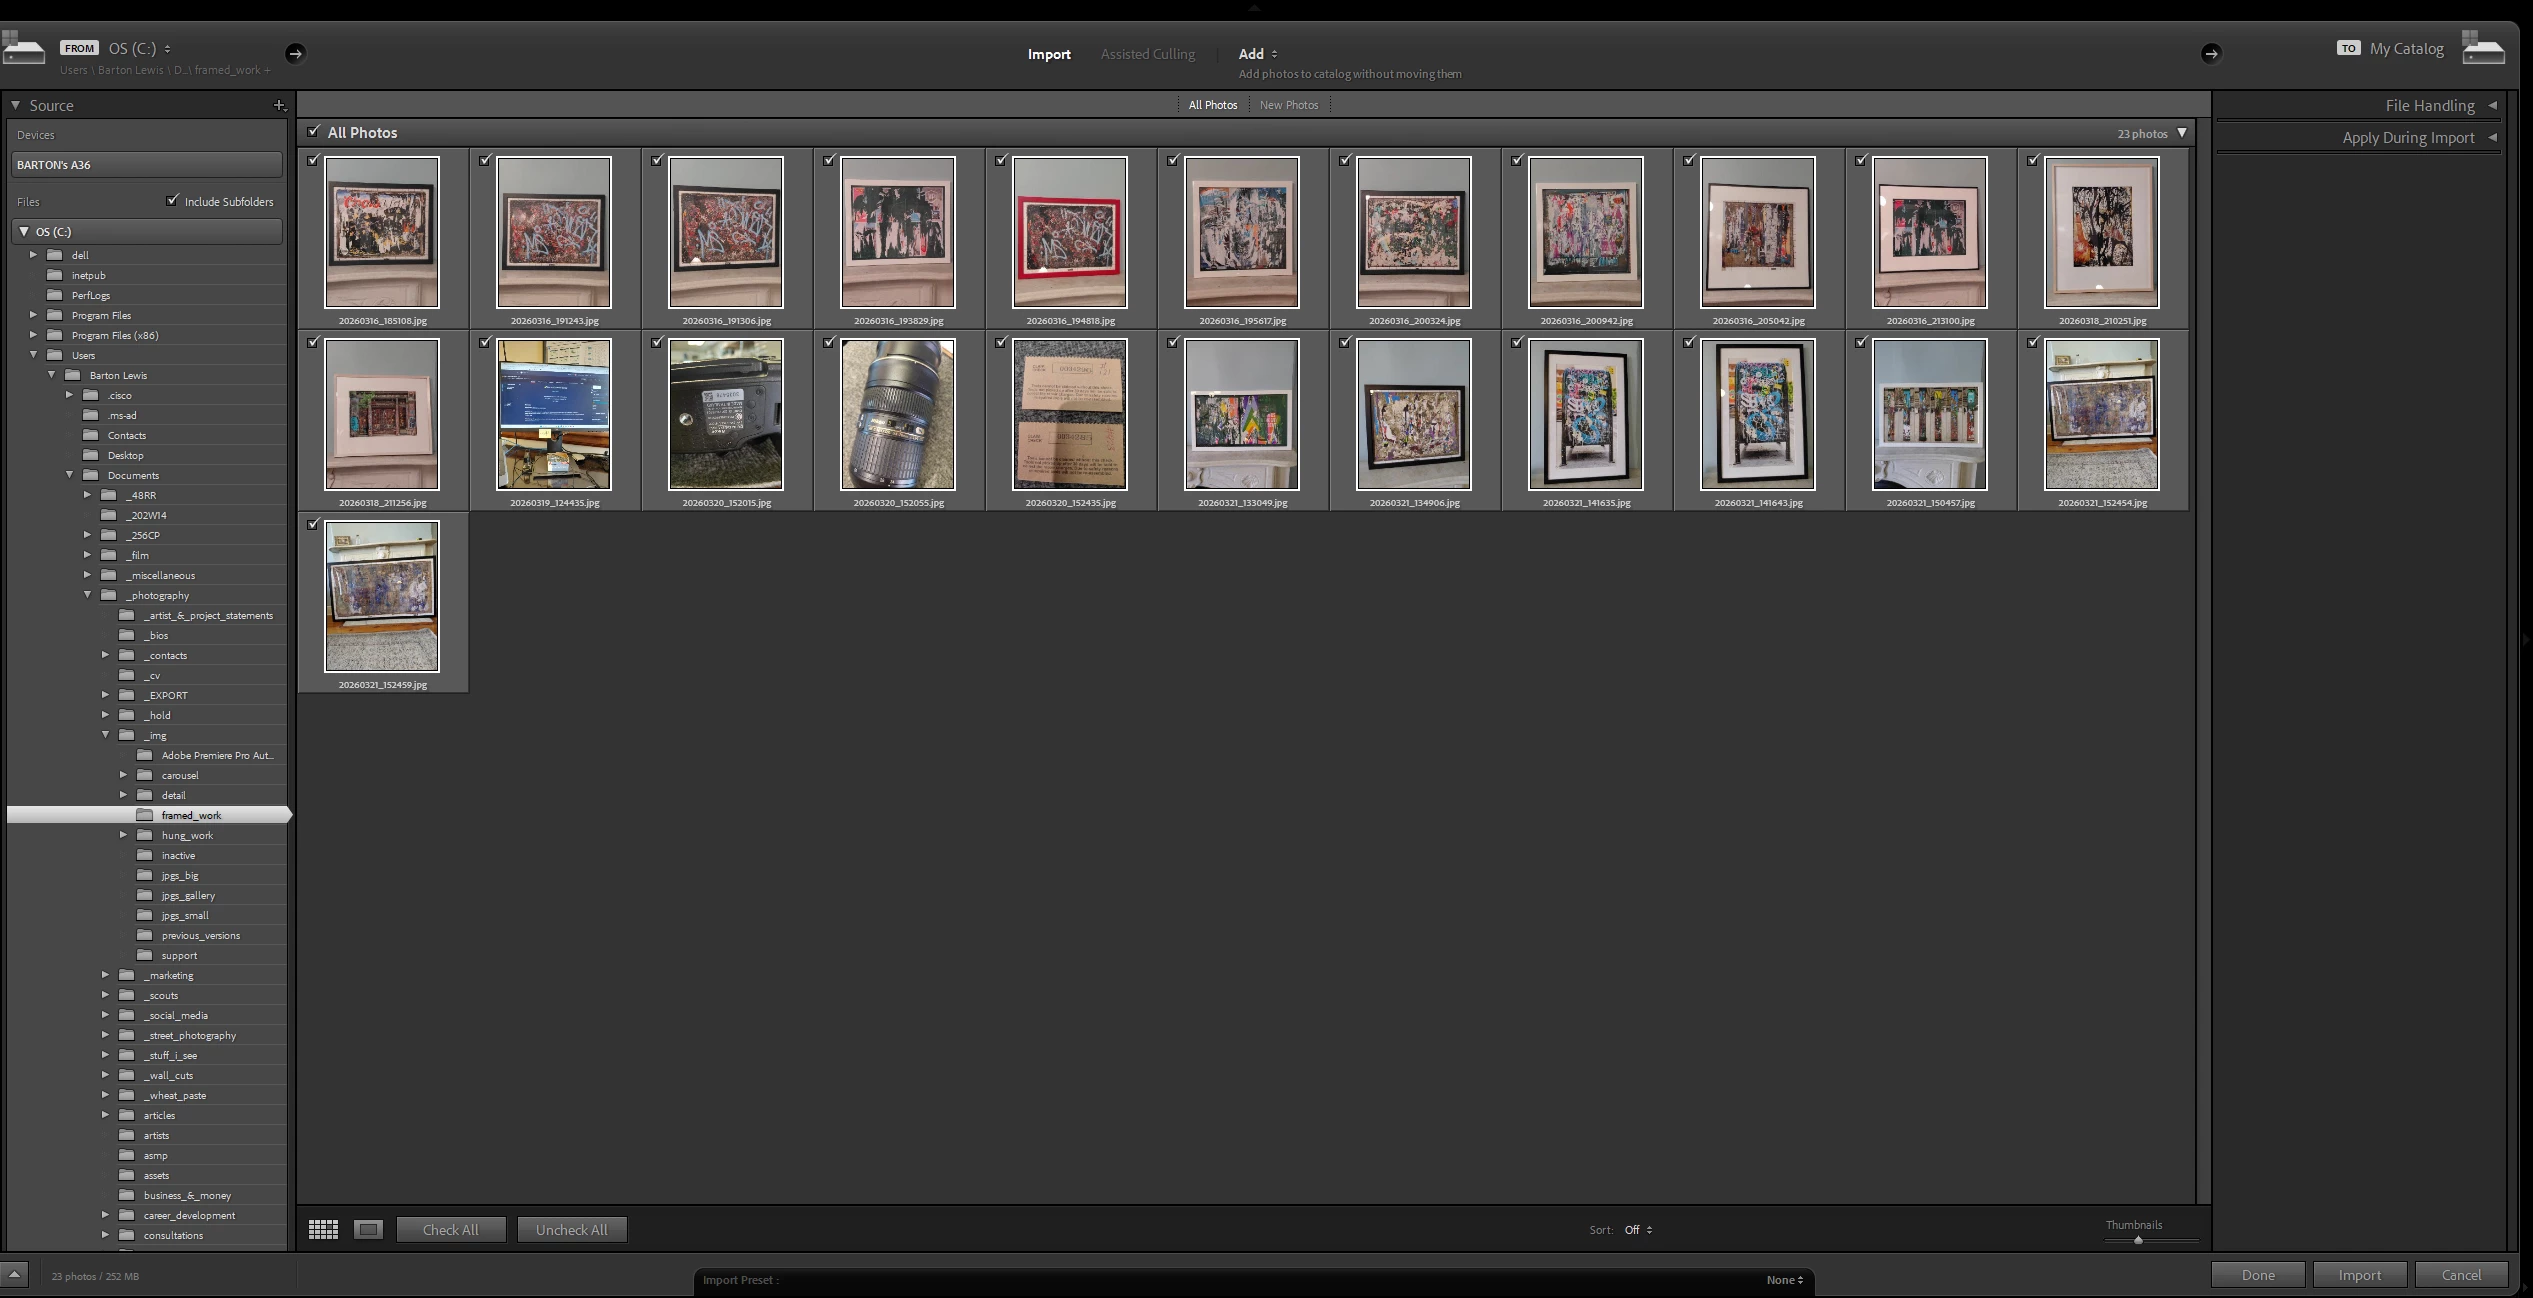Click the plus icon in Source panel

(x=279, y=105)
